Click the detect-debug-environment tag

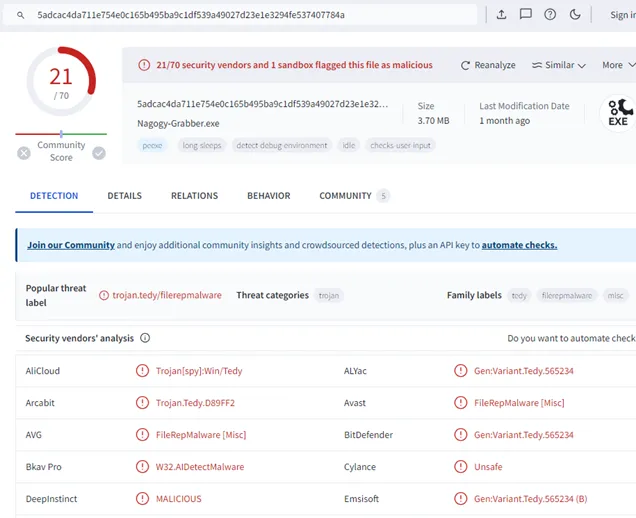coord(282,145)
